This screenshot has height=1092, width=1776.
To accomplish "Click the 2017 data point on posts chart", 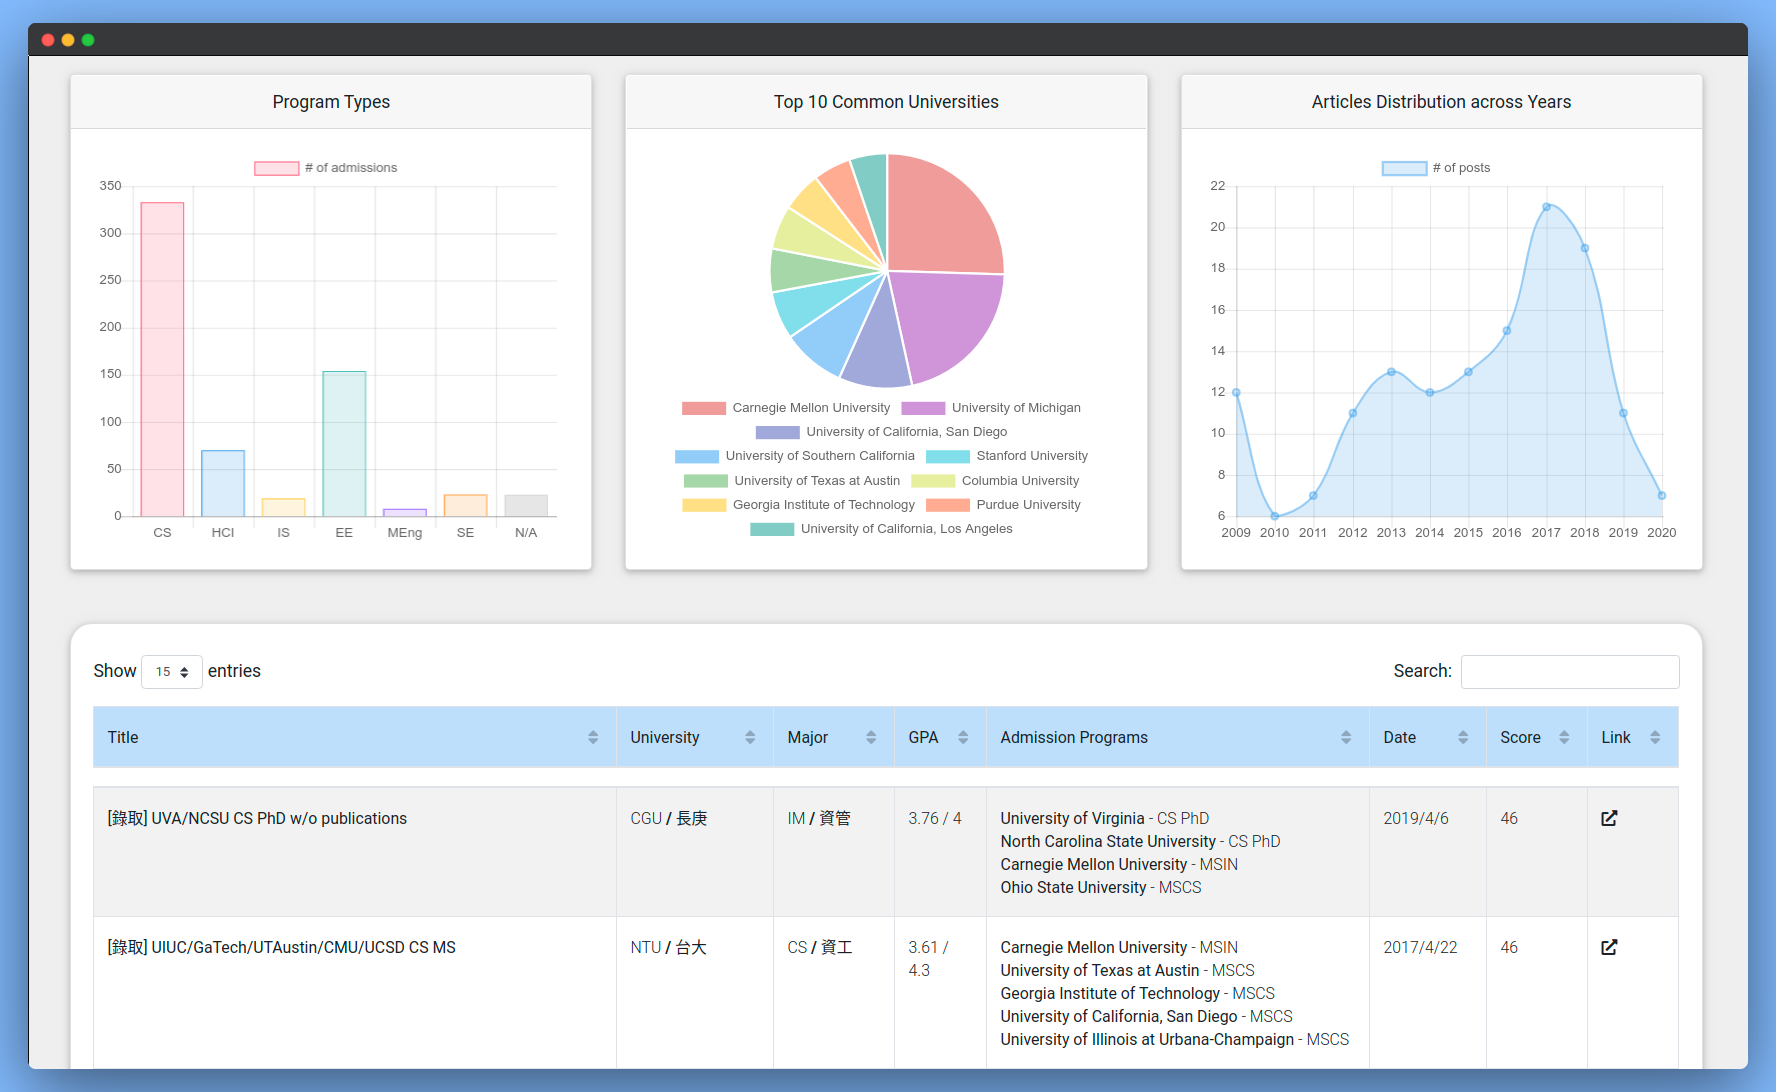I will coord(1546,207).
